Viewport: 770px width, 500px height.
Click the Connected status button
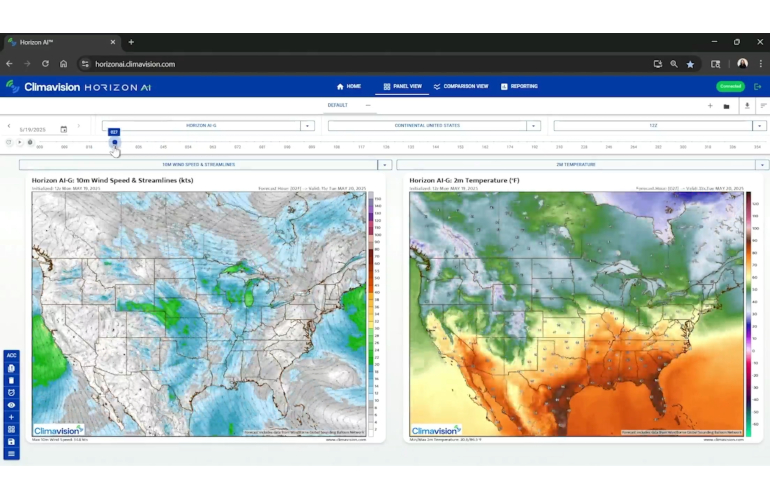tap(730, 87)
